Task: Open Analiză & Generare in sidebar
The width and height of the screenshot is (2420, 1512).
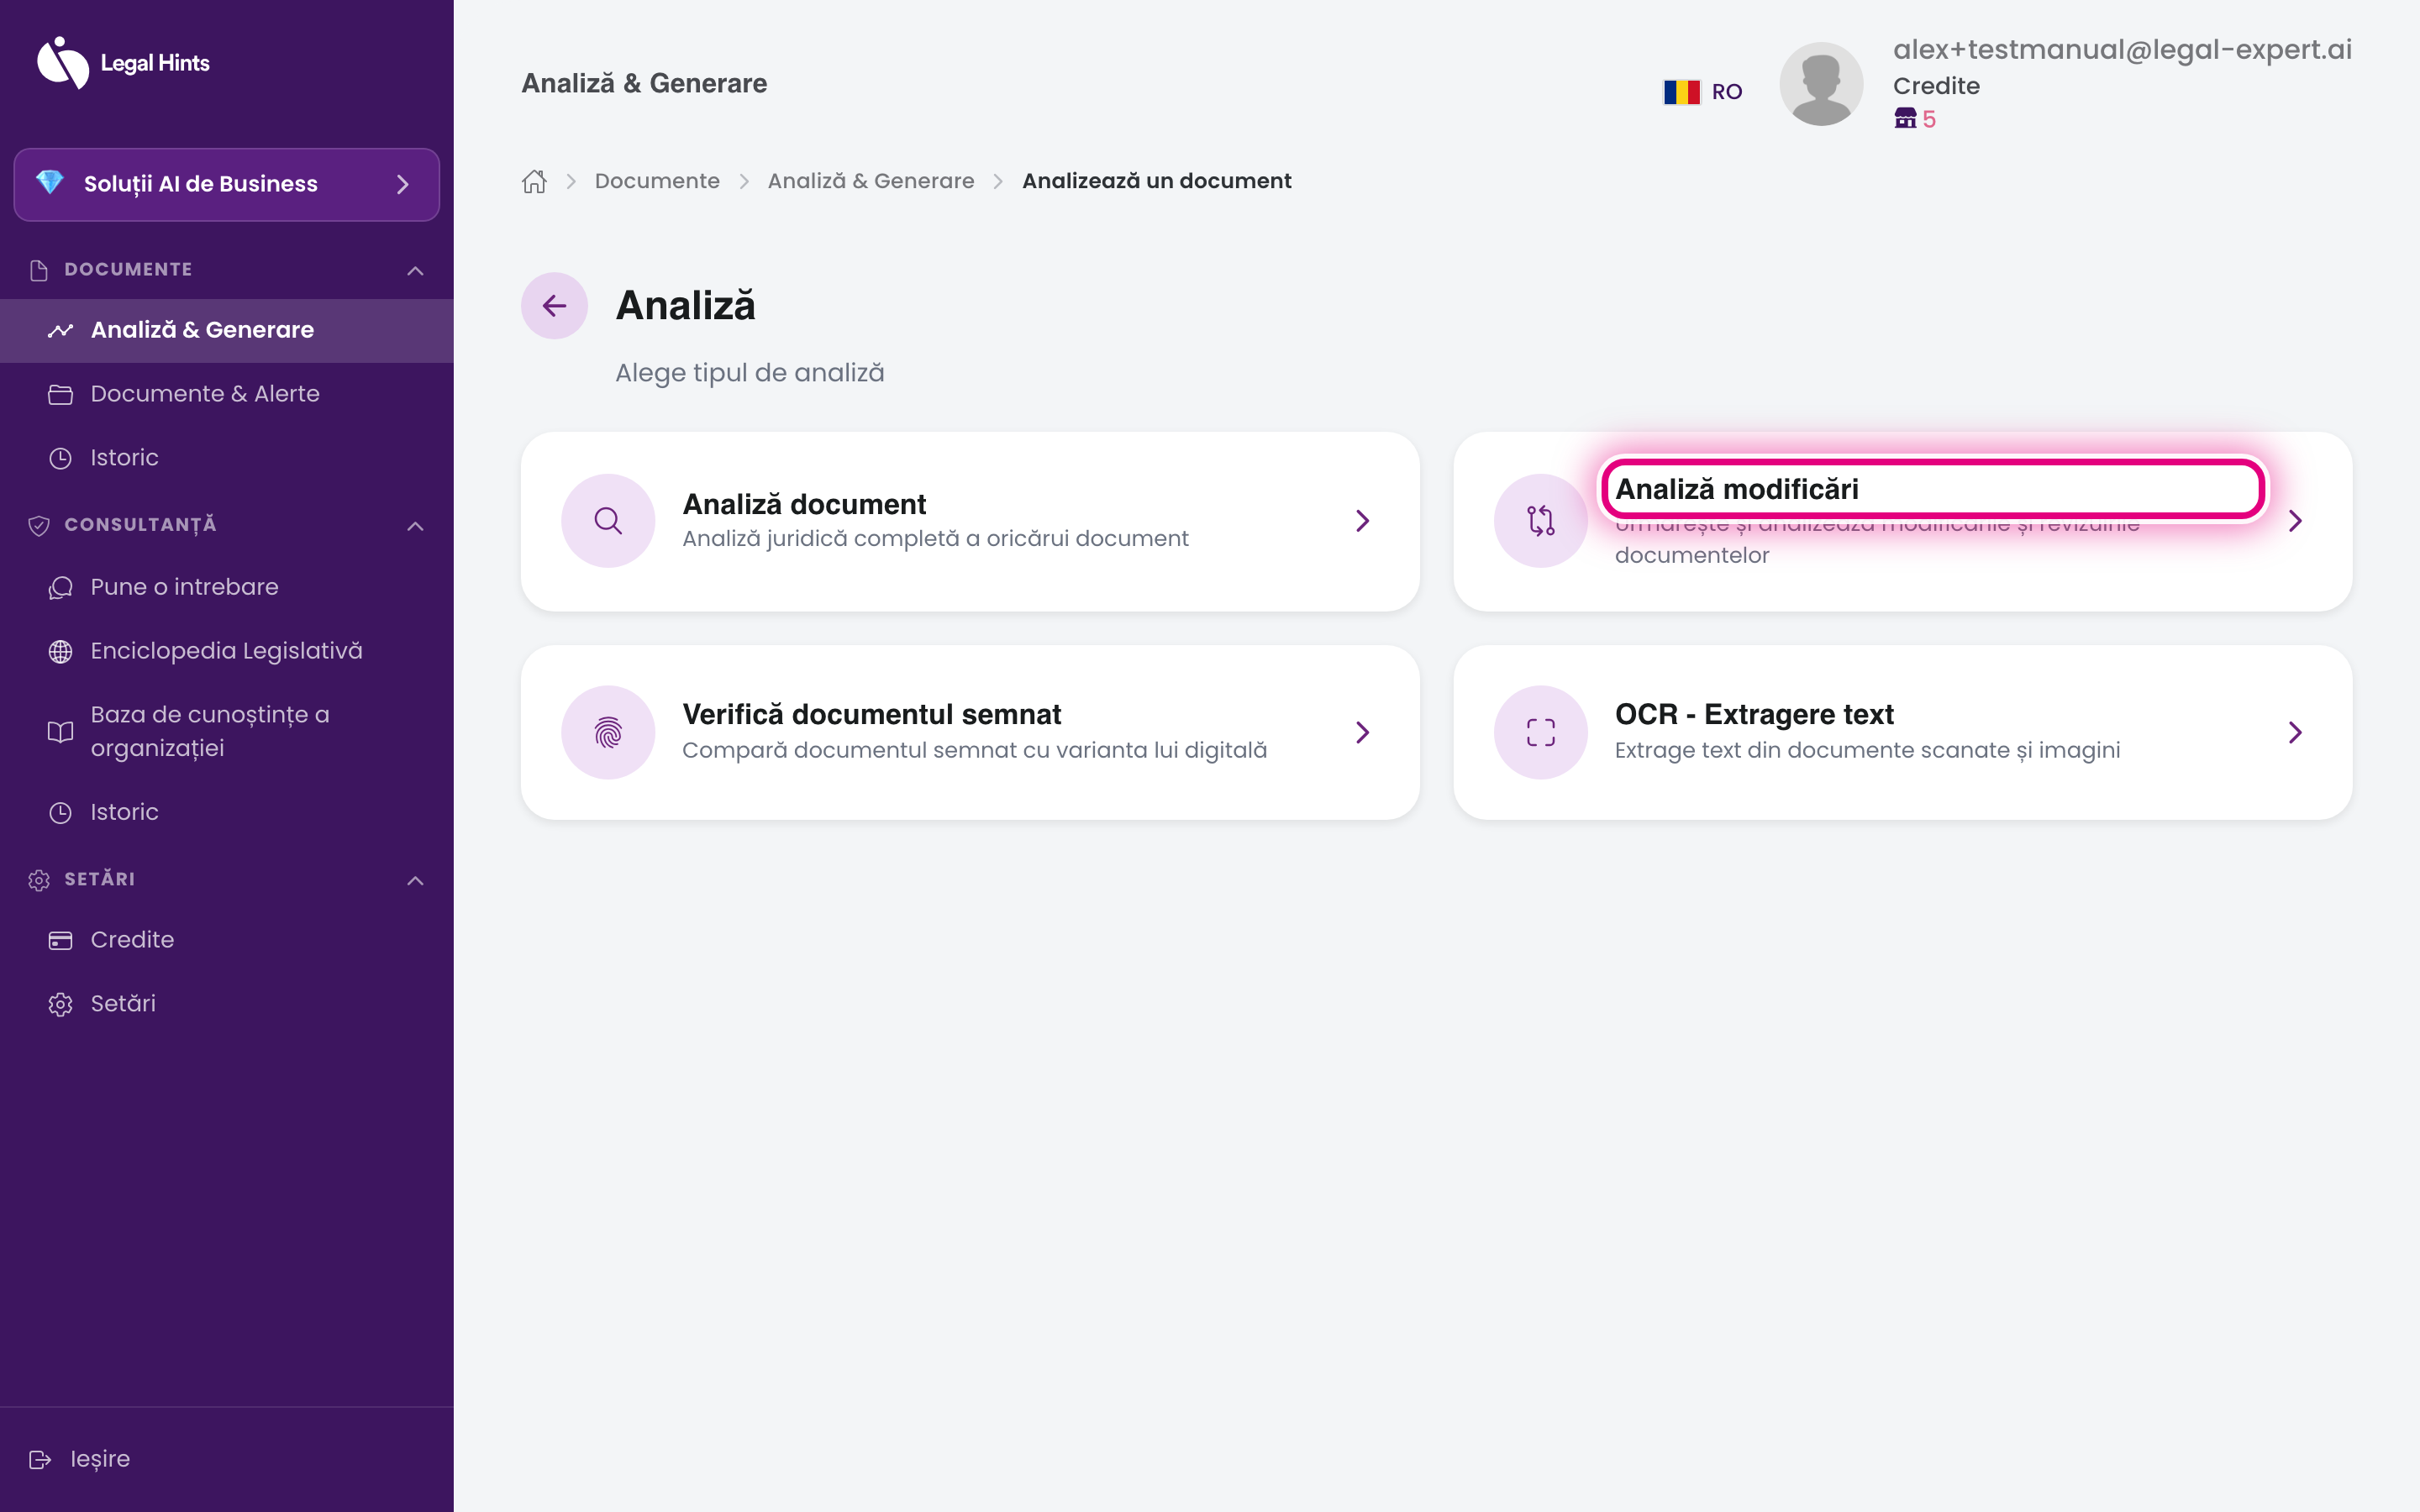Action: (x=227, y=330)
